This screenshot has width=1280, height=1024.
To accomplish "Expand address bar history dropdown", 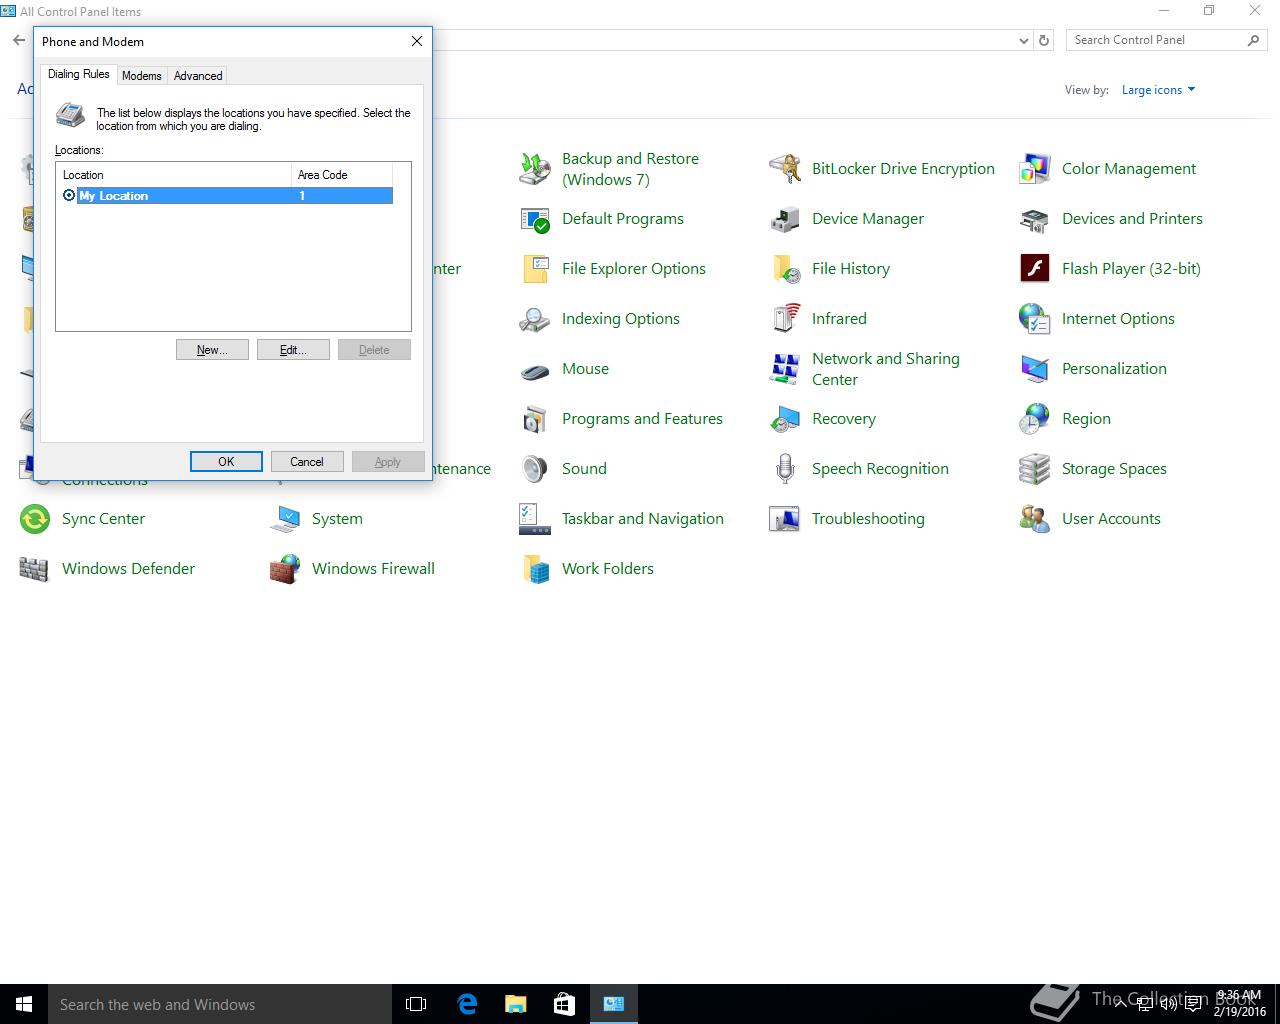I will click(x=1023, y=40).
